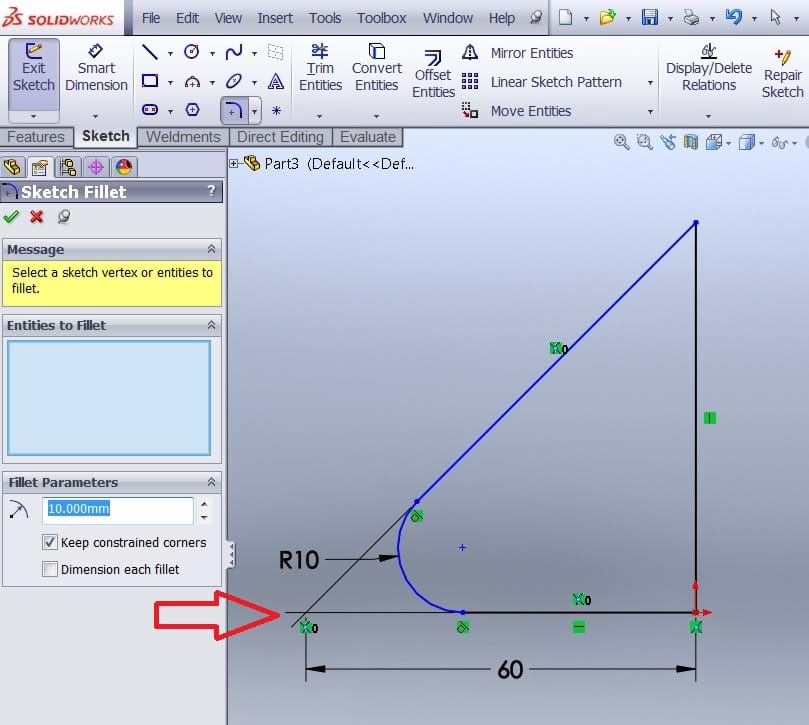Click Linear Sketch Pattern command
The height and width of the screenshot is (725, 809).
(x=555, y=82)
